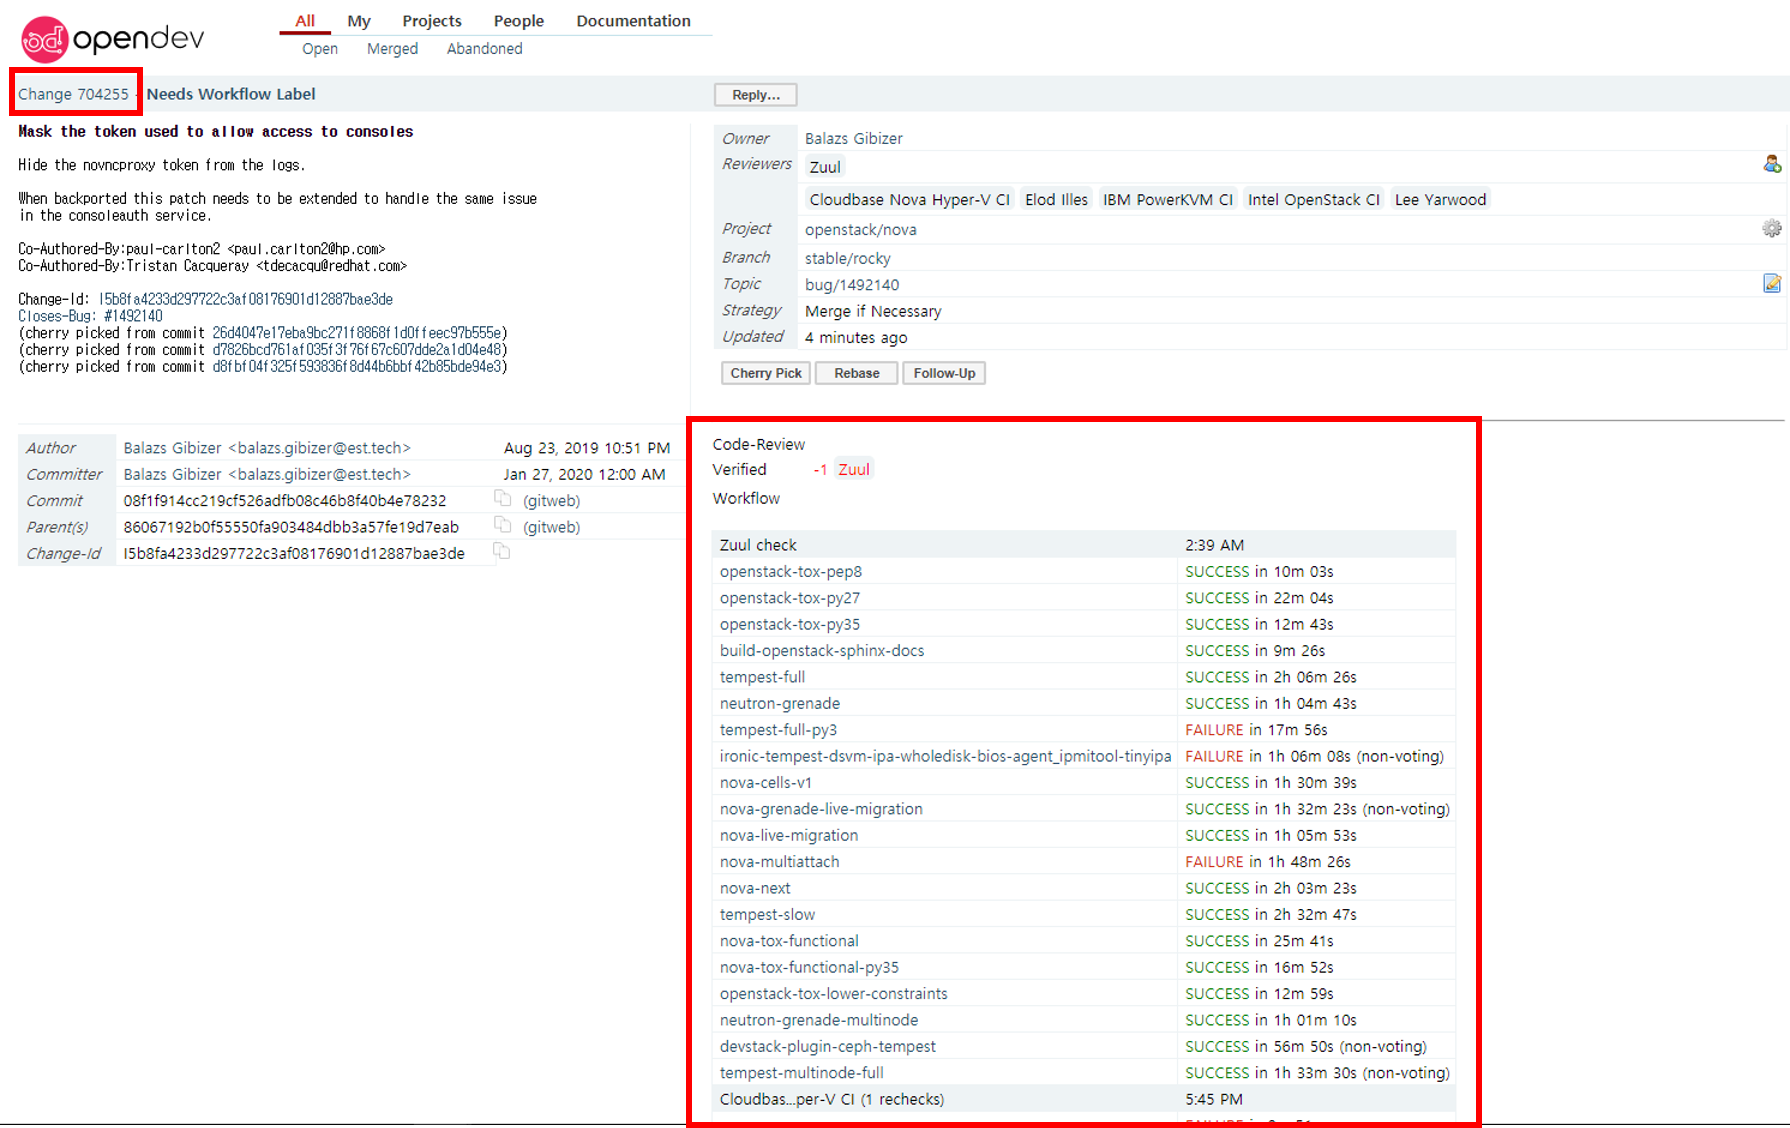Open gitweb link for Commit row
The height and width of the screenshot is (1128, 1790).
click(x=551, y=501)
